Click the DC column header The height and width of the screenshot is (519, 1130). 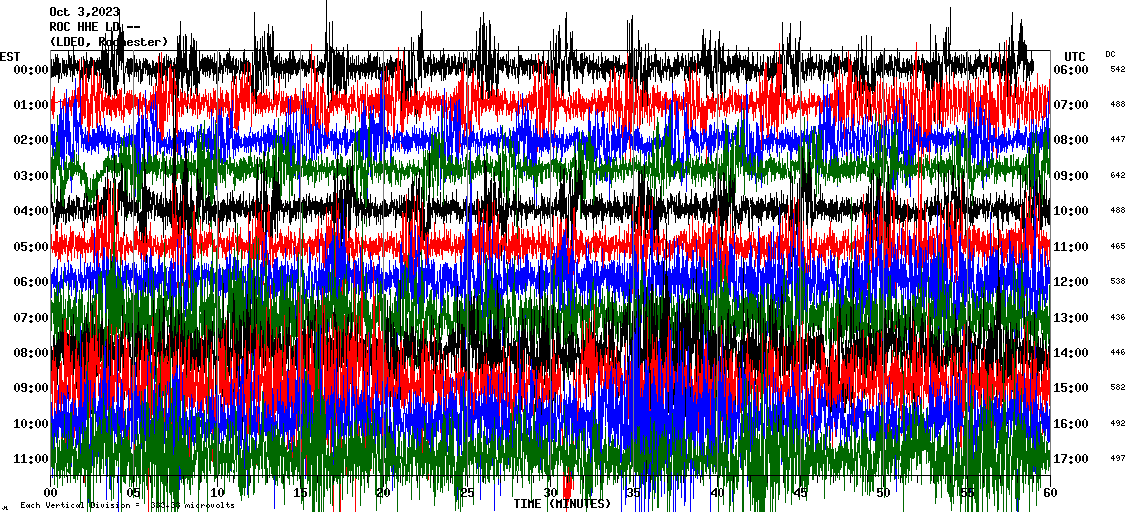click(x=1110, y=54)
